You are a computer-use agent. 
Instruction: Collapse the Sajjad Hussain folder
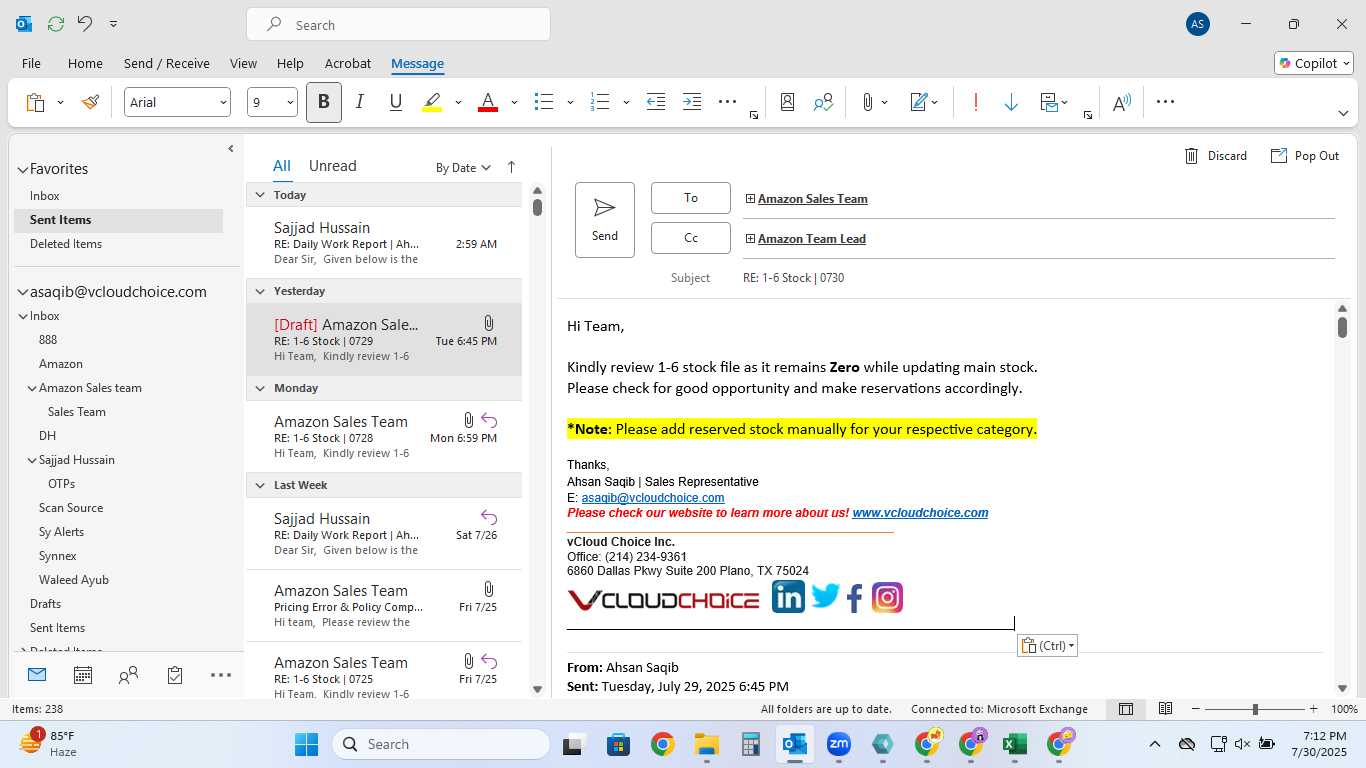(x=32, y=460)
